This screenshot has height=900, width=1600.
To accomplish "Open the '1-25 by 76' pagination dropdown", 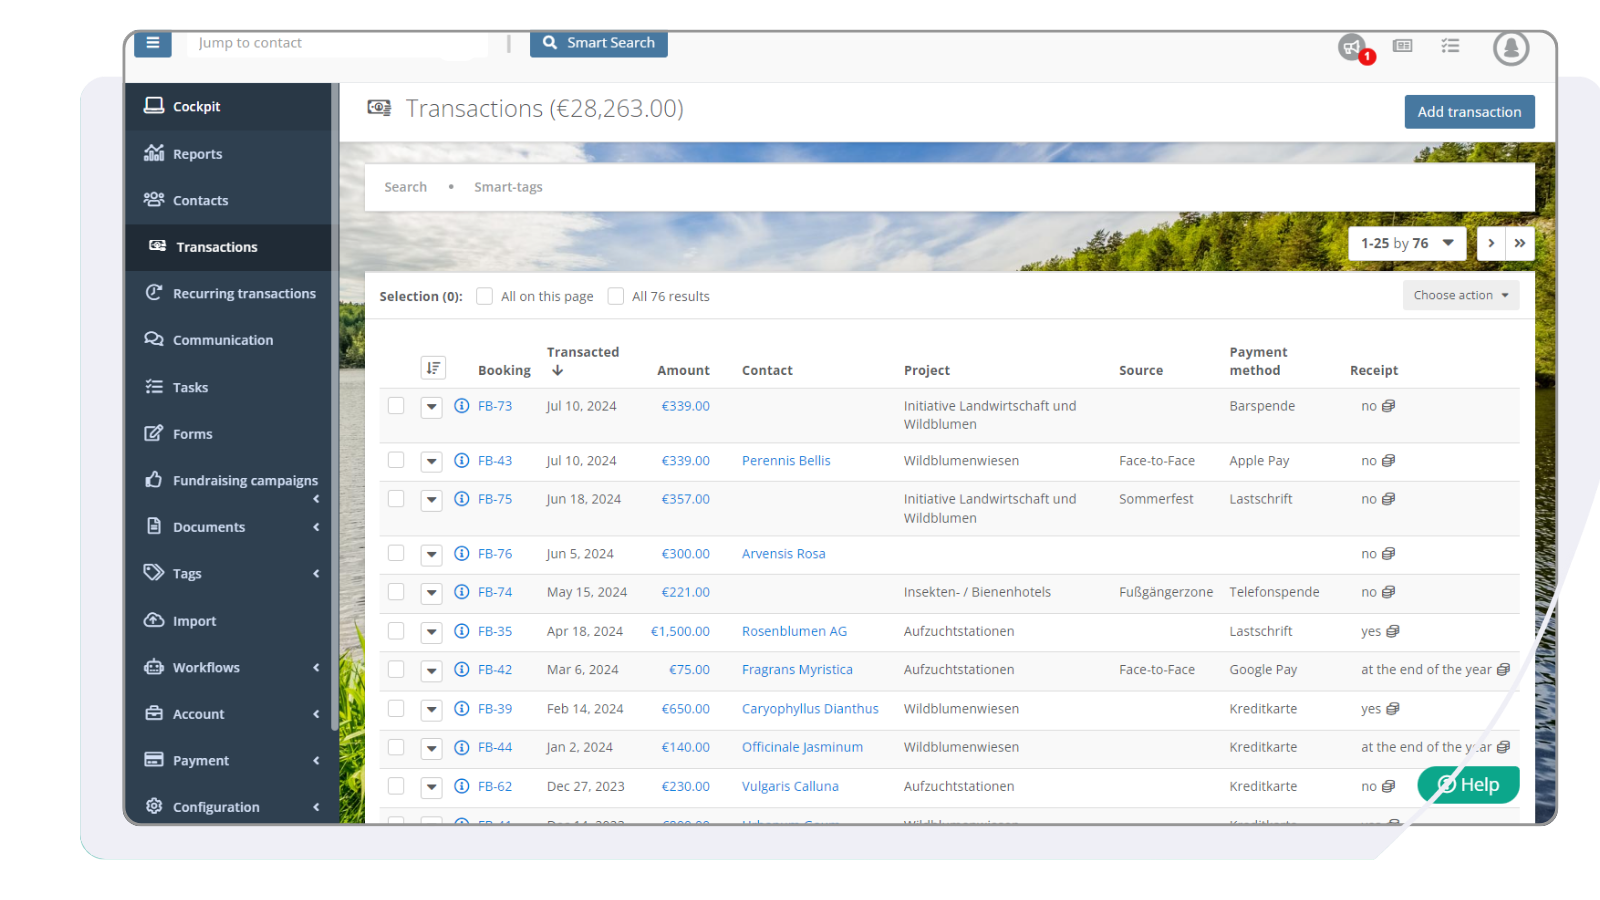I will coord(1406,243).
